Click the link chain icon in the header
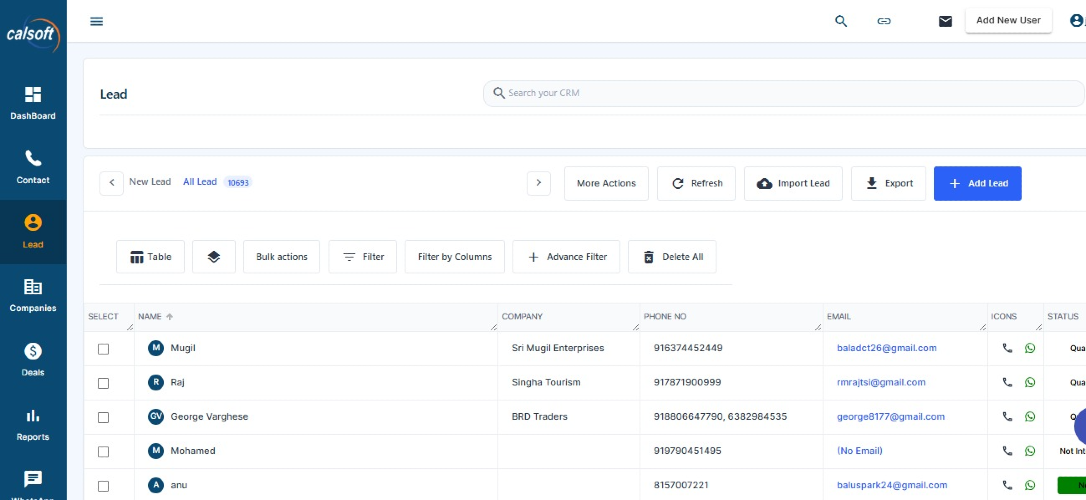The height and width of the screenshot is (500, 1086). tap(884, 21)
